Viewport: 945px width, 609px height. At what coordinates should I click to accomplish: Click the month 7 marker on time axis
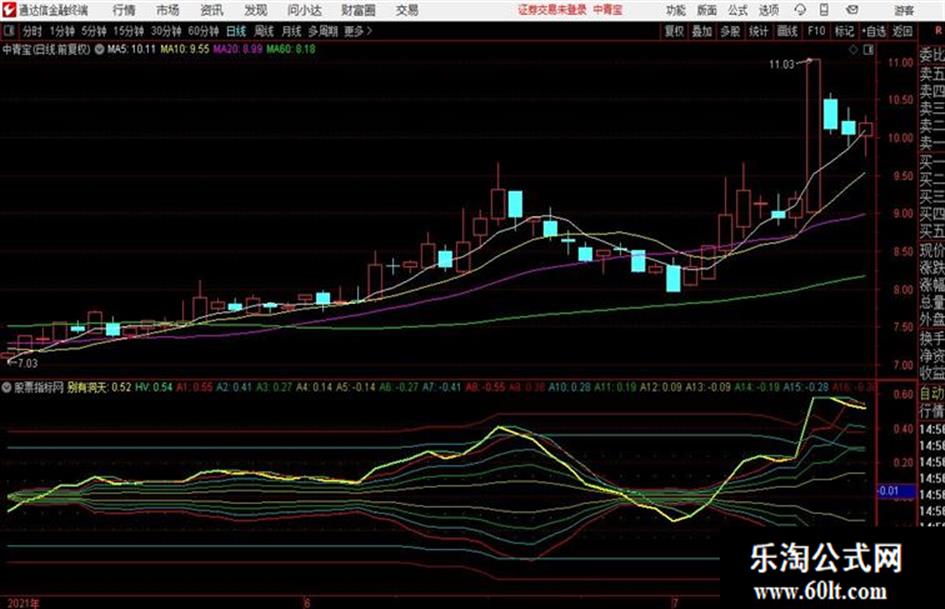tap(674, 603)
